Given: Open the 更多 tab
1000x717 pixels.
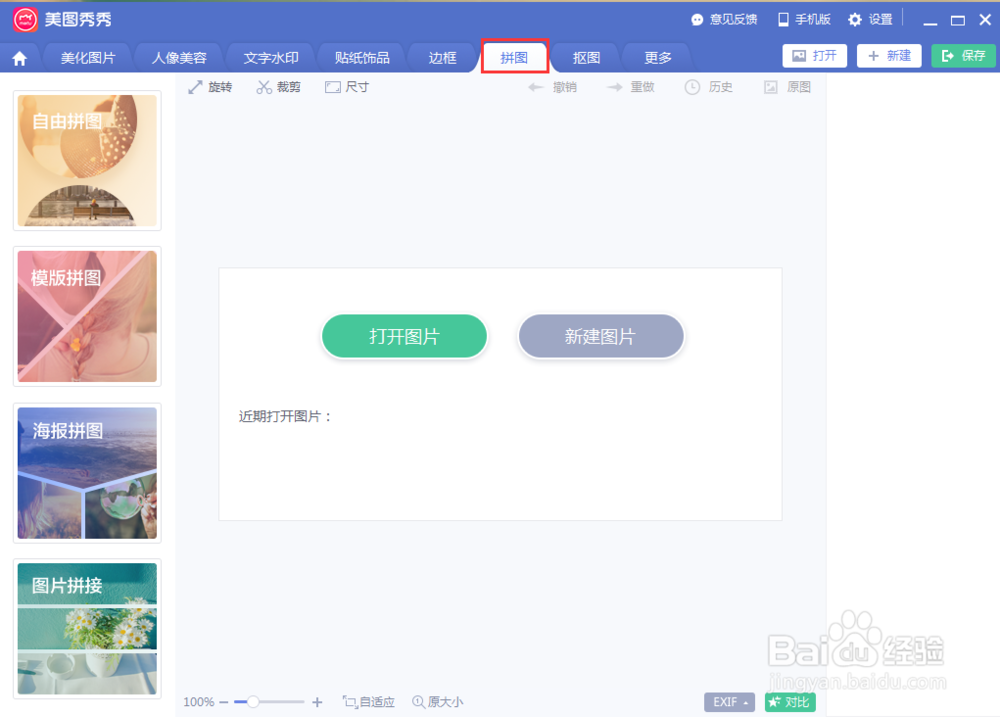Looking at the screenshot, I should 657,57.
